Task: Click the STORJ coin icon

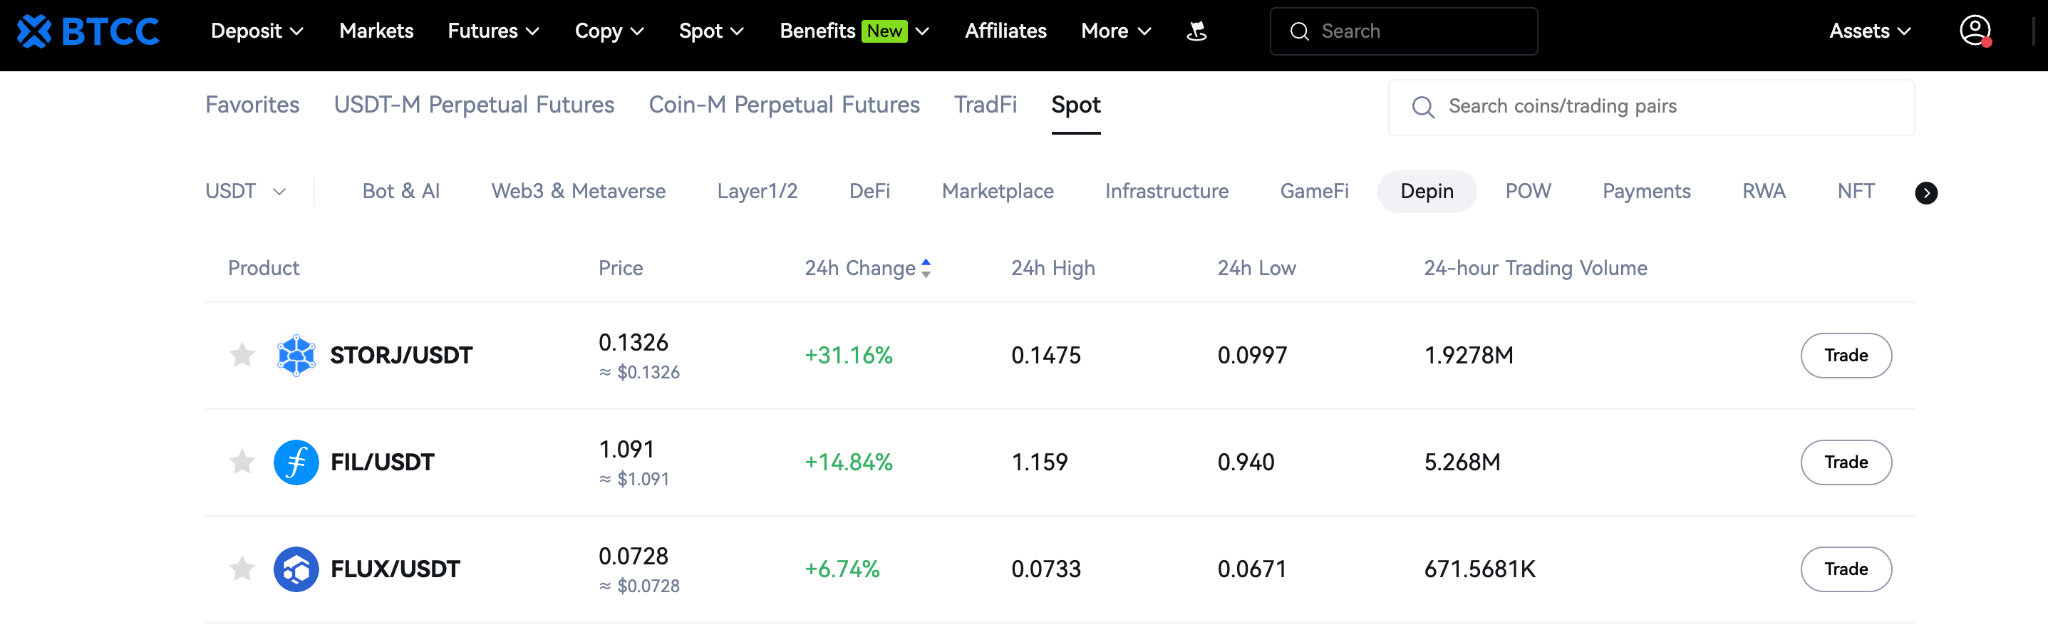Action: [x=296, y=355]
